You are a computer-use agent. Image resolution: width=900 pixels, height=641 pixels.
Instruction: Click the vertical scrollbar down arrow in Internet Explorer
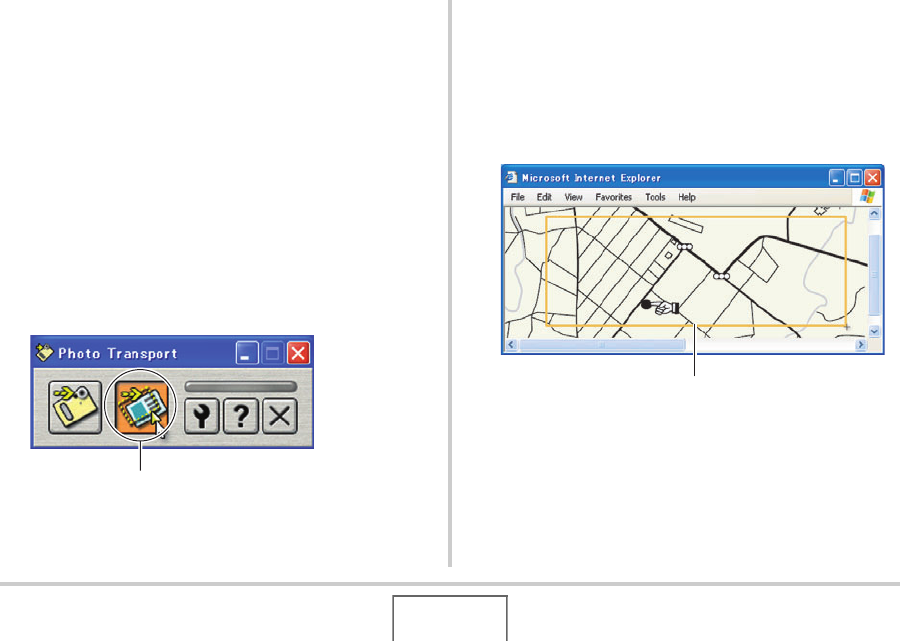(874, 331)
